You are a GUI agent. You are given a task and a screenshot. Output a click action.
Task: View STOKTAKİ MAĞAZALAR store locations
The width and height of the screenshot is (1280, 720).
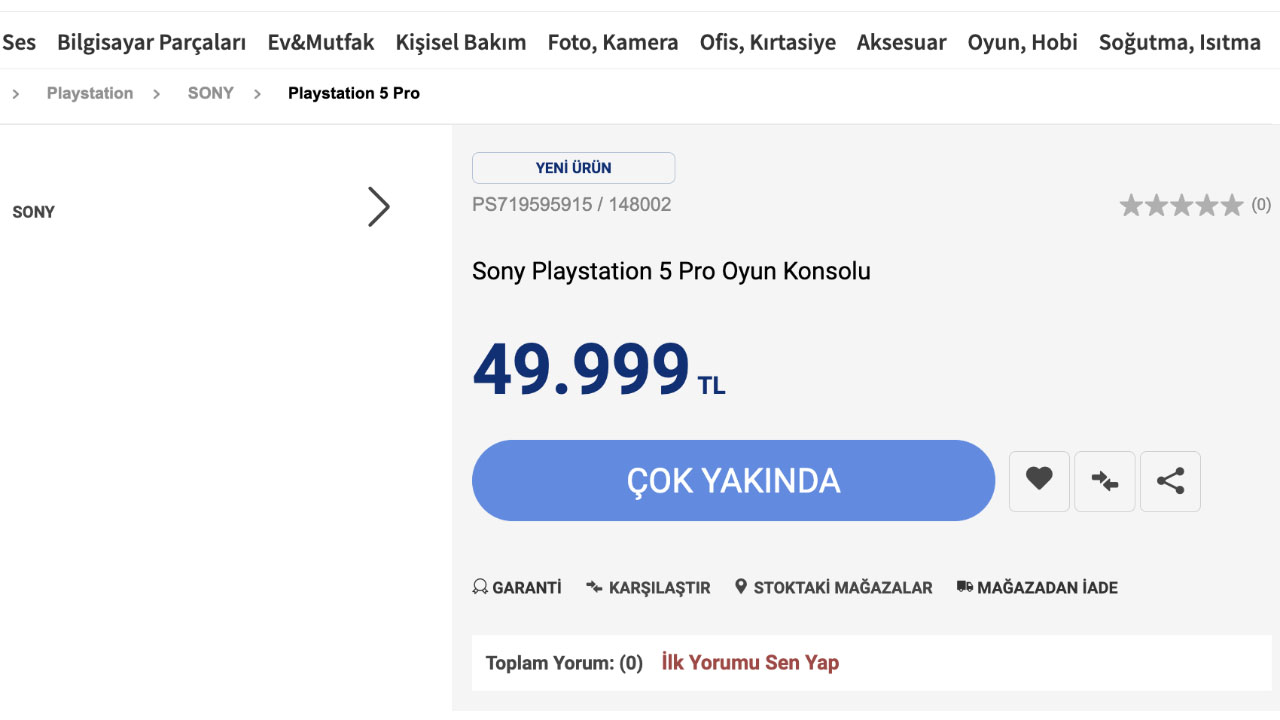pos(833,587)
